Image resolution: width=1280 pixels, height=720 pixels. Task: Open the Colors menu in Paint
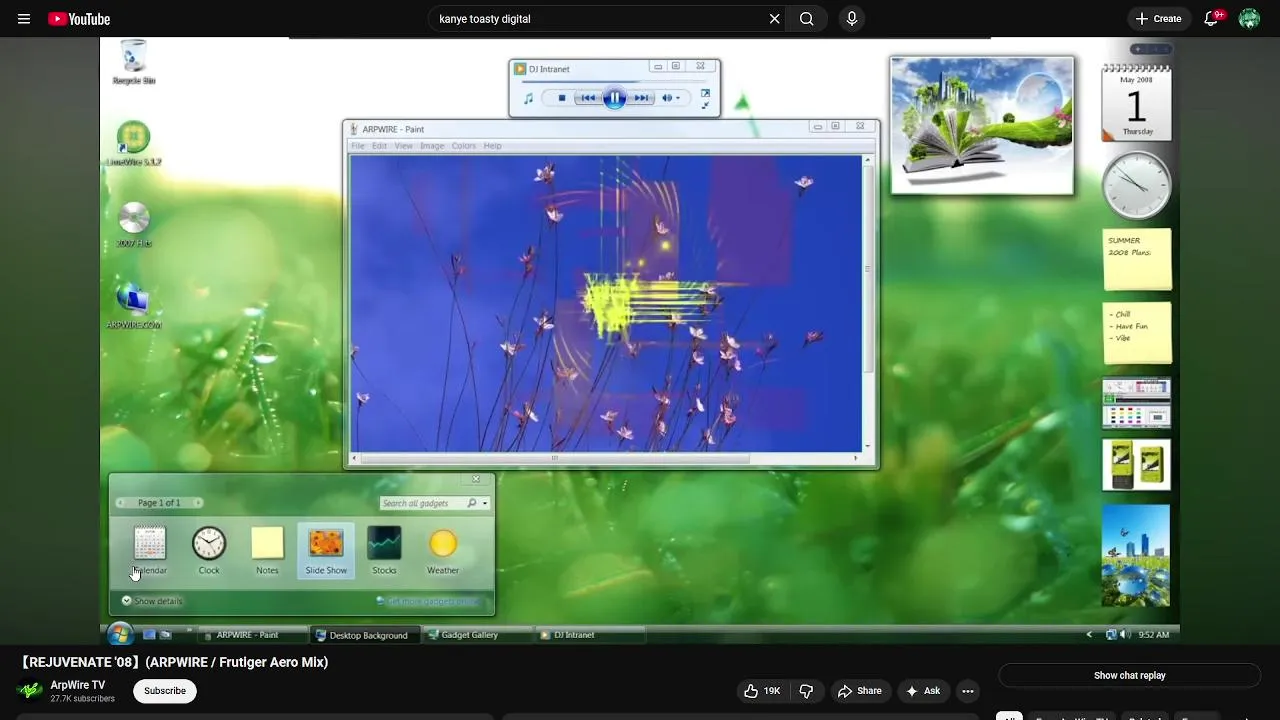tap(464, 146)
